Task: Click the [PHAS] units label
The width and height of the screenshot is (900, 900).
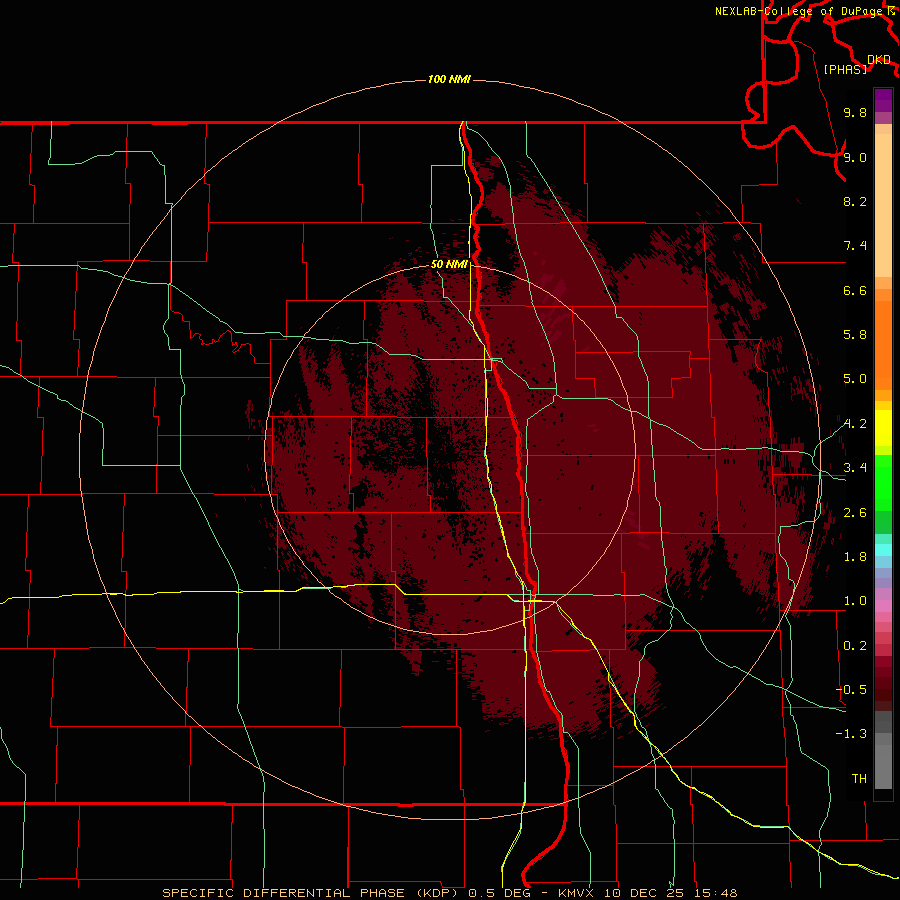Action: coord(845,69)
